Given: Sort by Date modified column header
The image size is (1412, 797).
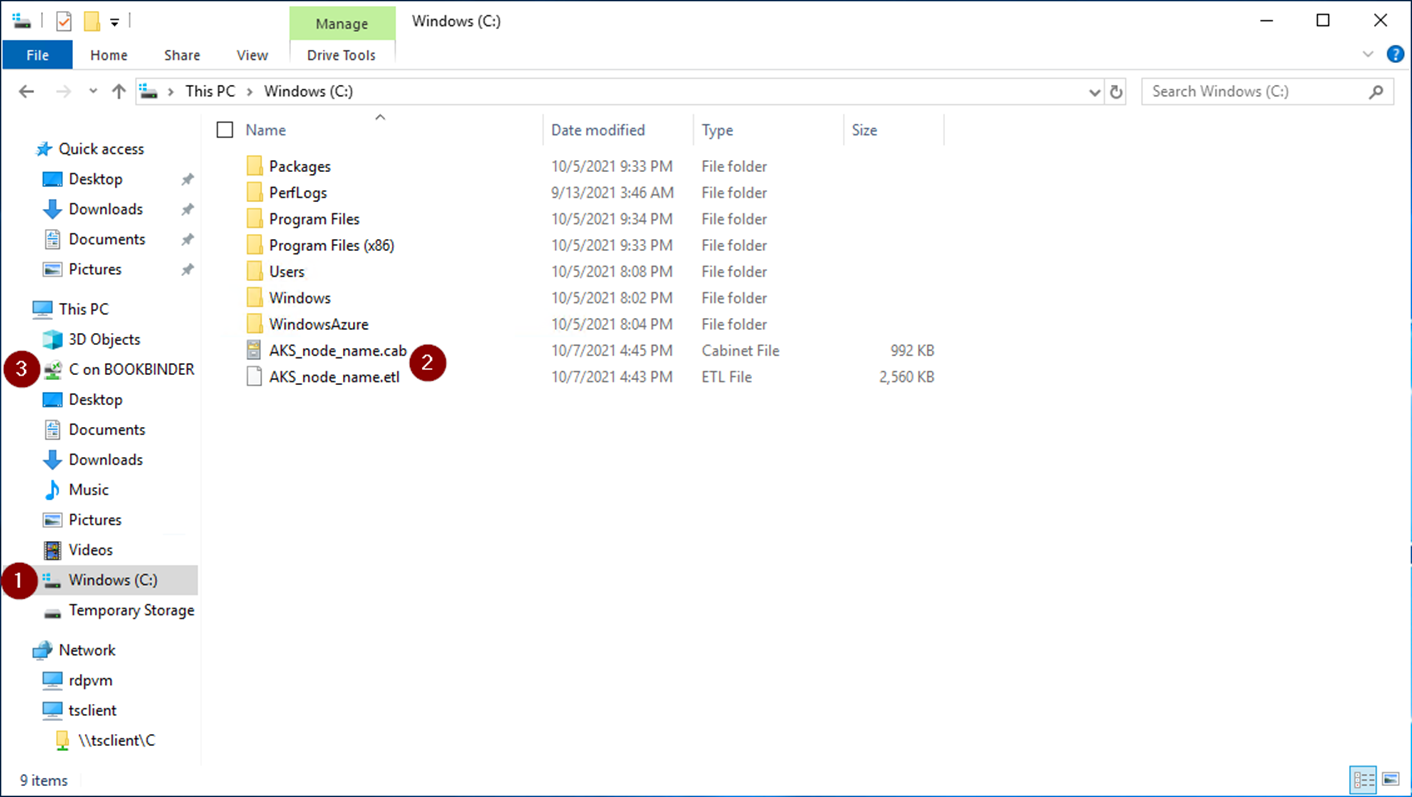Looking at the screenshot, I should (x=598, y=130).
